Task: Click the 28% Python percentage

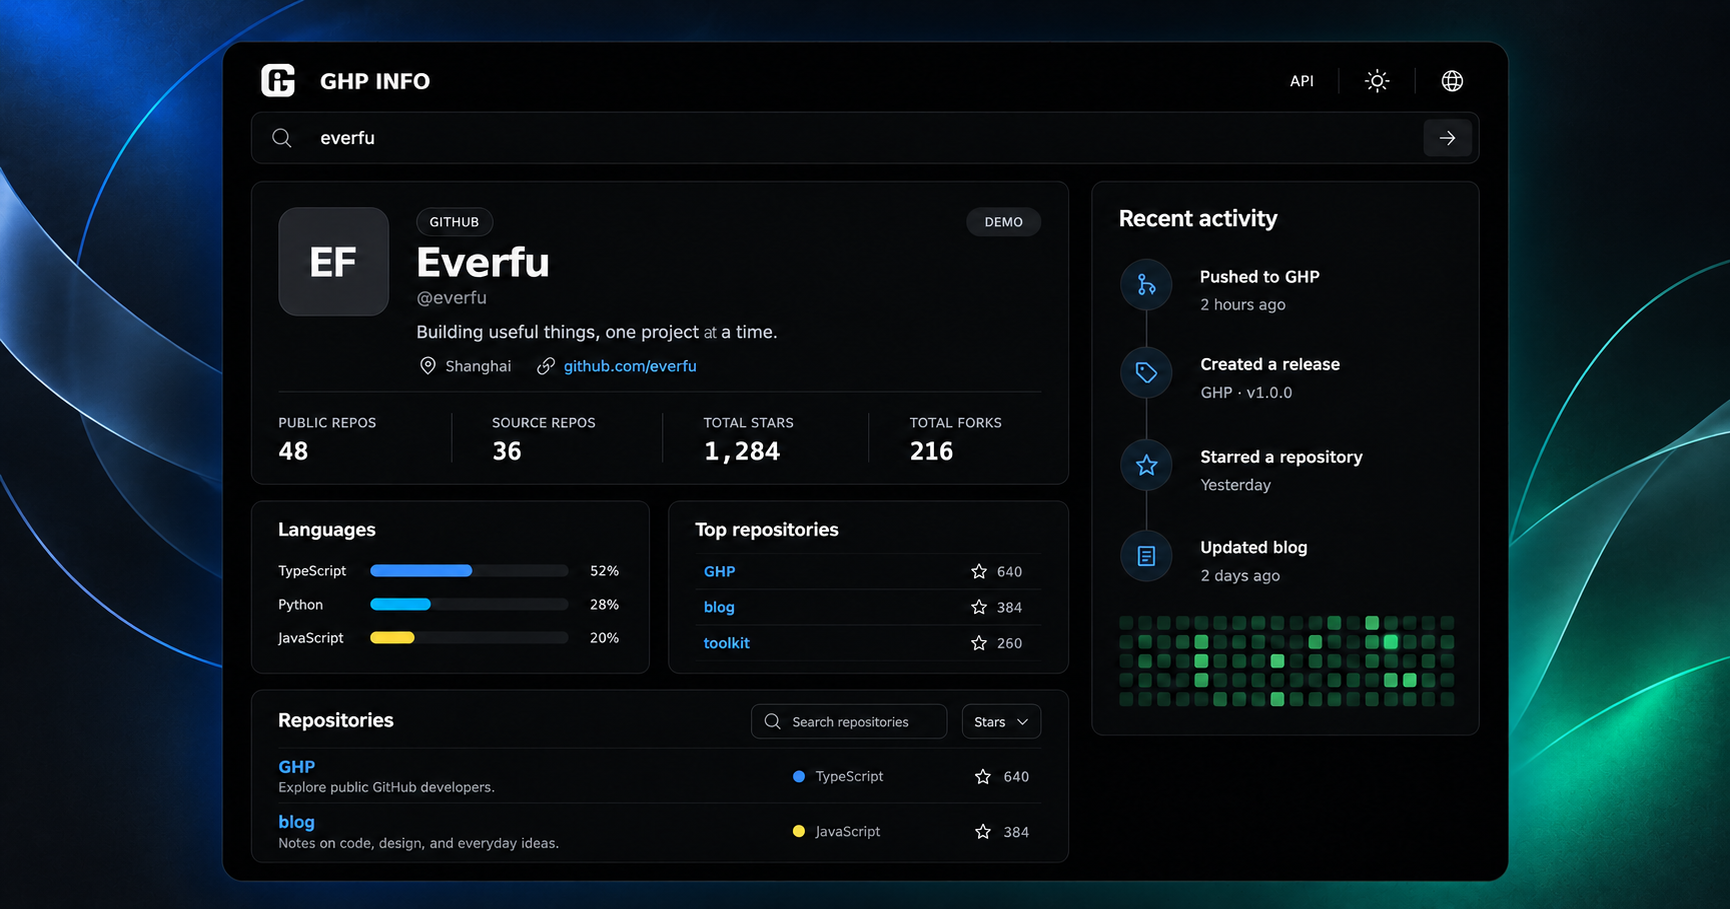Action: (x=604, y=604)
